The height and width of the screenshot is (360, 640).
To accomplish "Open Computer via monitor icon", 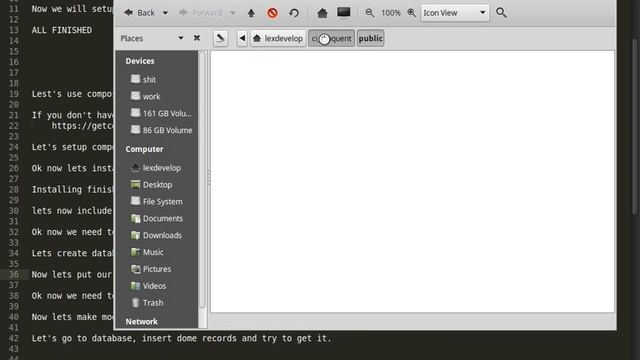I will click(x=344, y=13).
